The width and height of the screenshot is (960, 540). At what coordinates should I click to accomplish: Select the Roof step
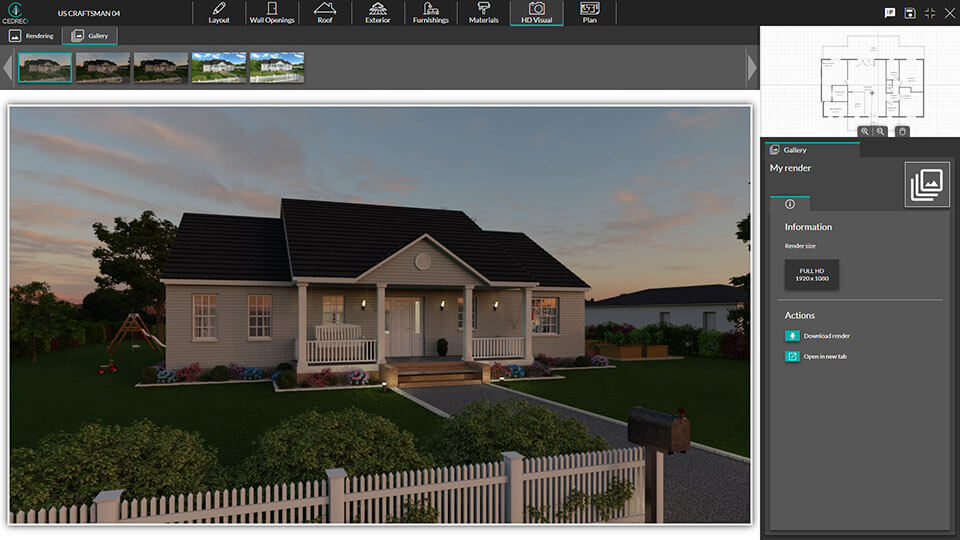[x=325, y=13]
